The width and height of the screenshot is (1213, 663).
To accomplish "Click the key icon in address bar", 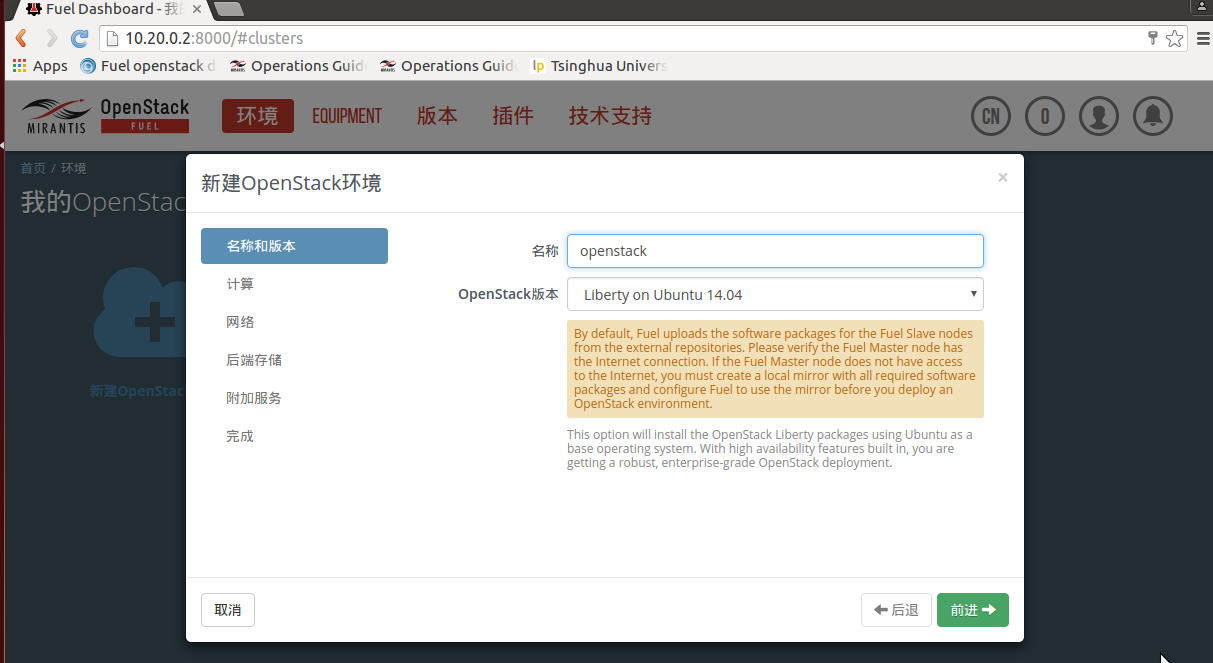I will click(x=1153, y=39).
